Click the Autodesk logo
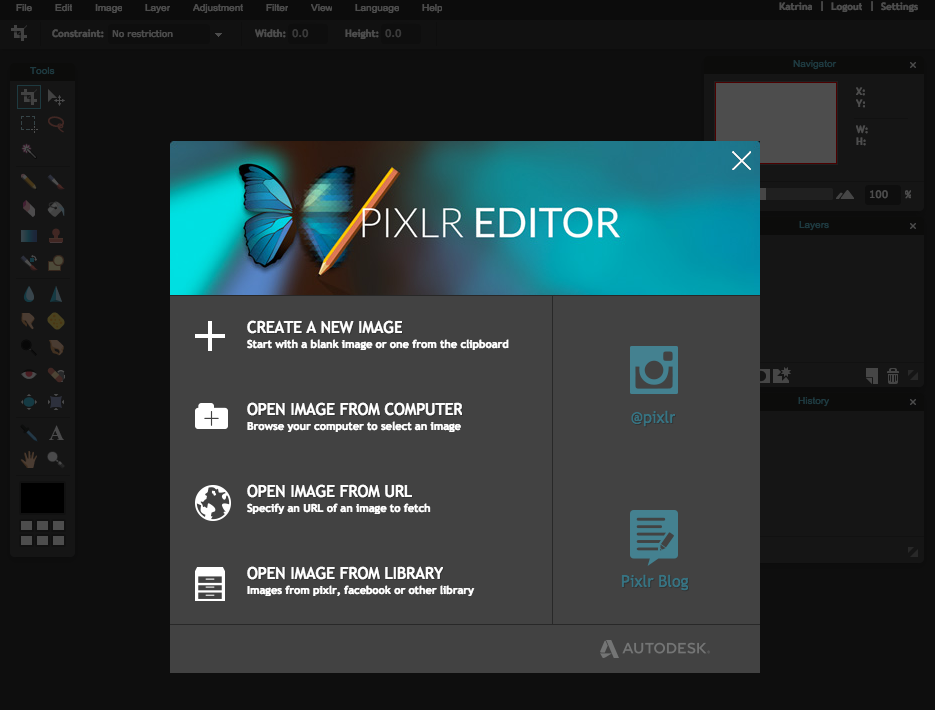This screenshot has height=710, width=935. pyautogui.click(x=654, y=649)
